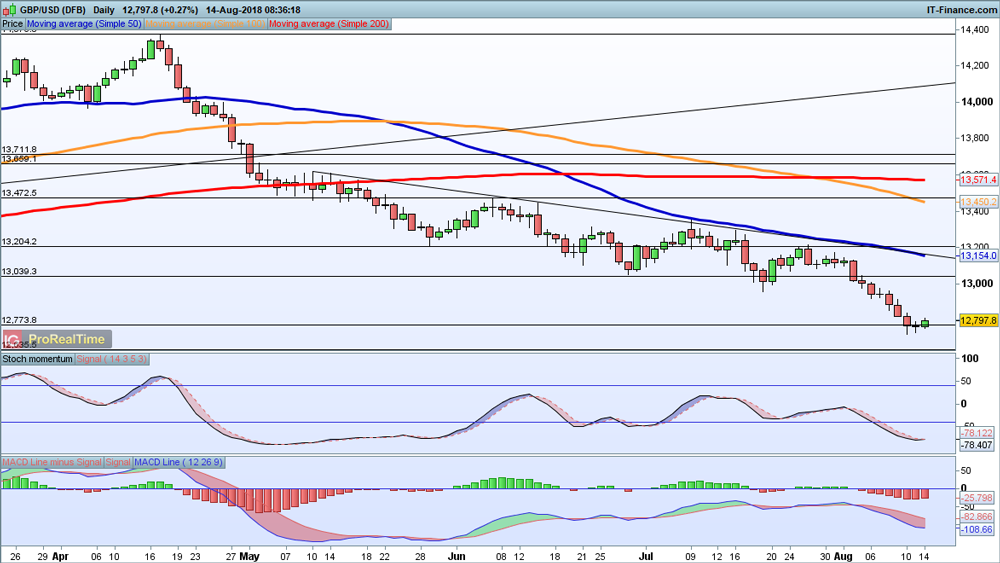Click the 12,773.8 horizontal level label
Viewport: 1000px width, 563px height.
pyautogui.click(x=19, y=320)
